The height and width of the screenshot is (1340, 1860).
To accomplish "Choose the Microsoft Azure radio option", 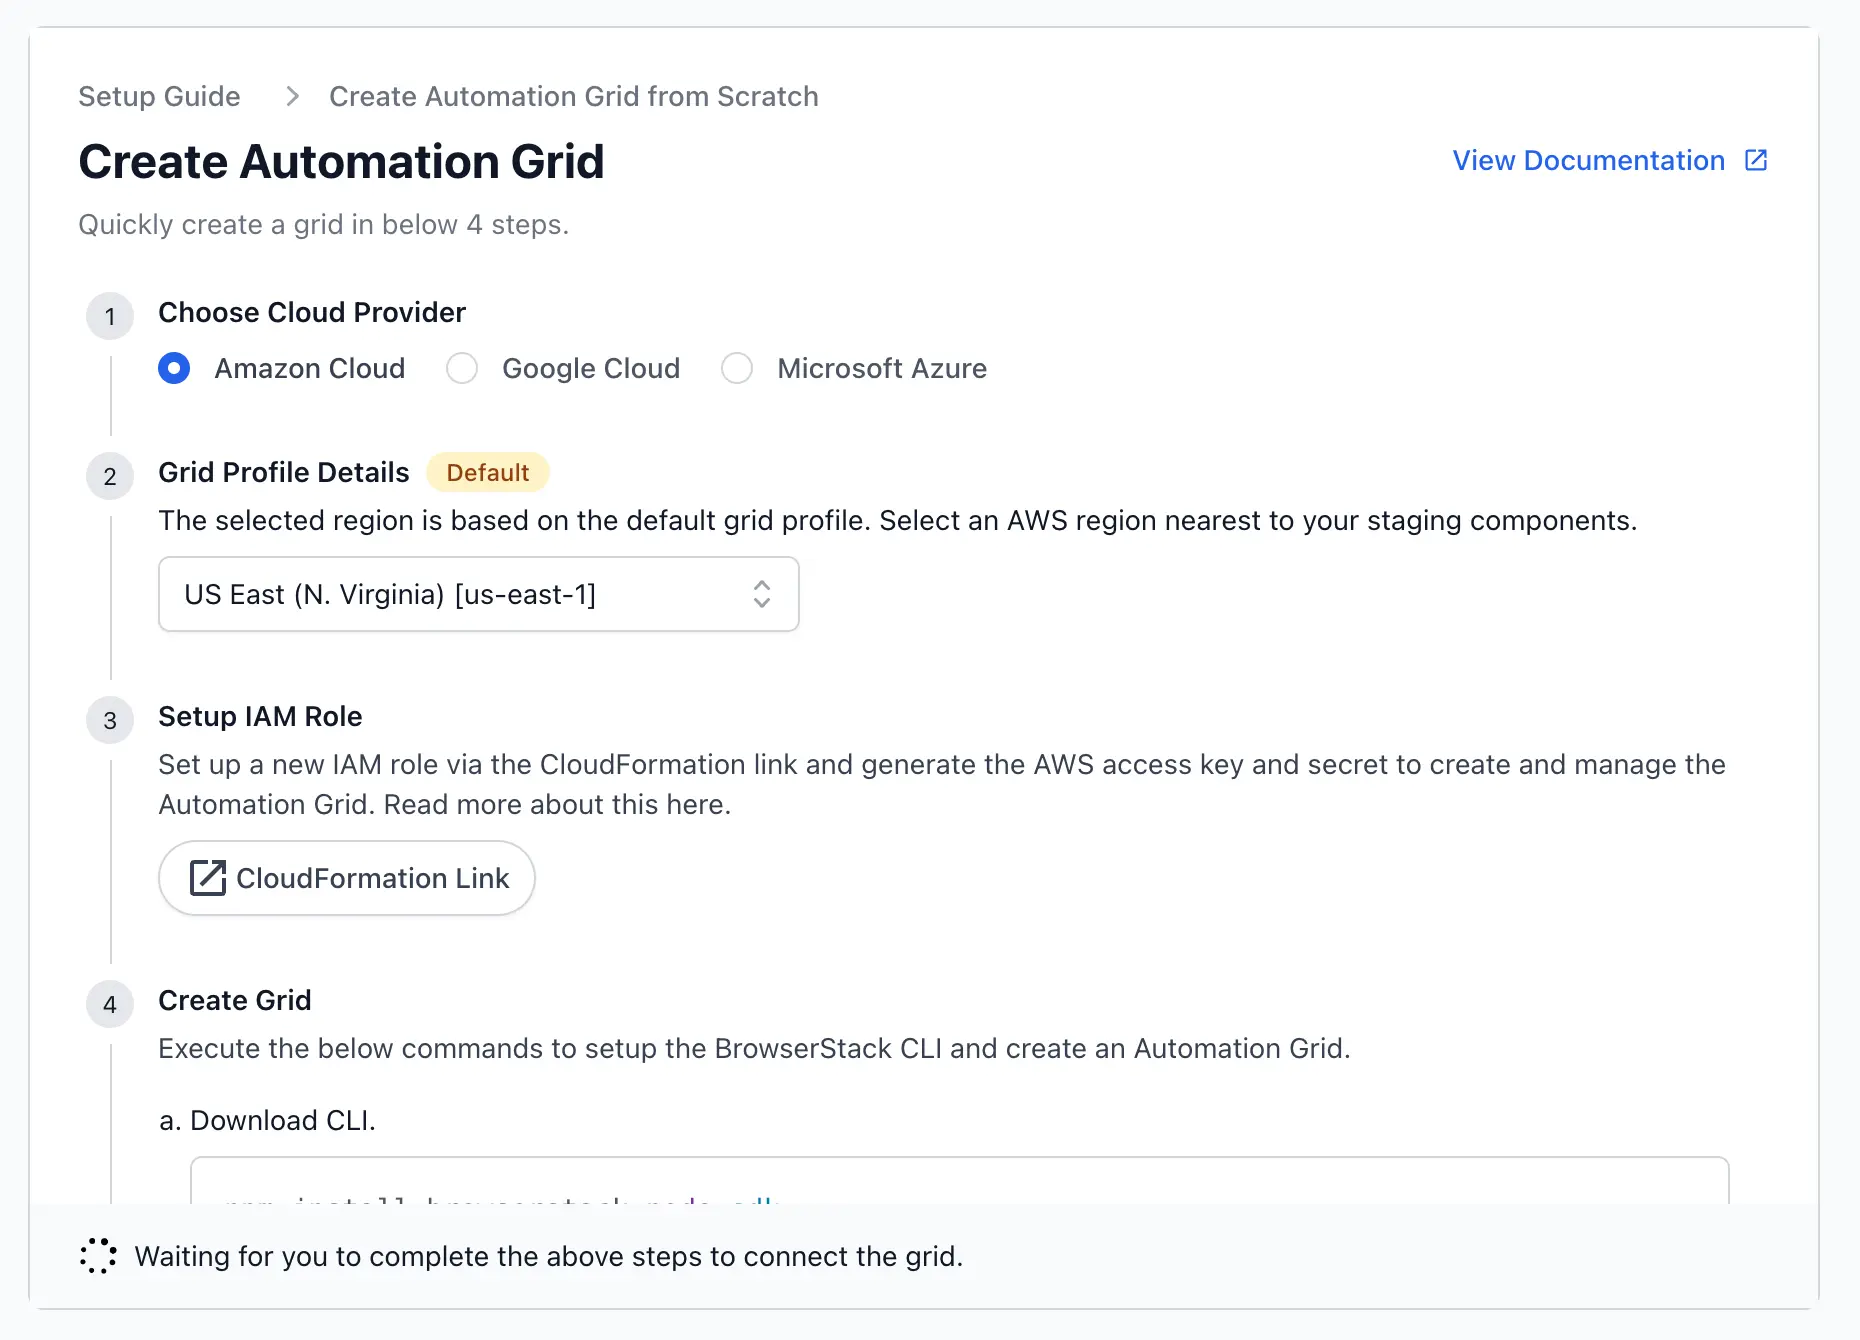I will coord(737,368).
